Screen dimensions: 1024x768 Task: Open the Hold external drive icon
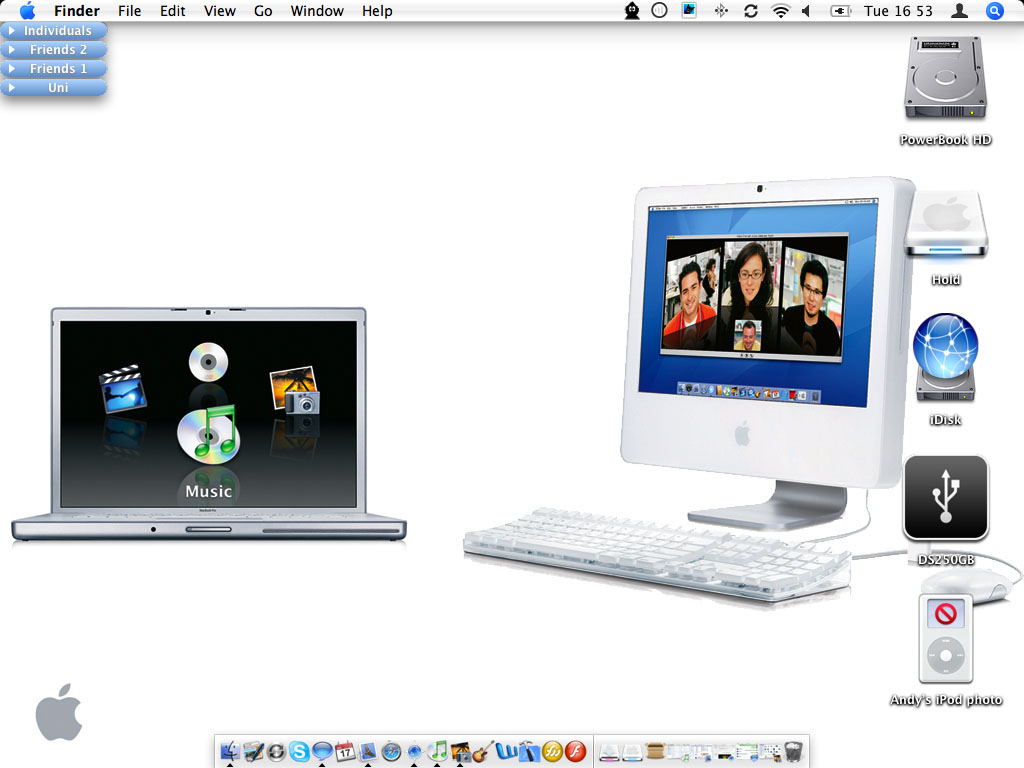(x=946, y=223)
